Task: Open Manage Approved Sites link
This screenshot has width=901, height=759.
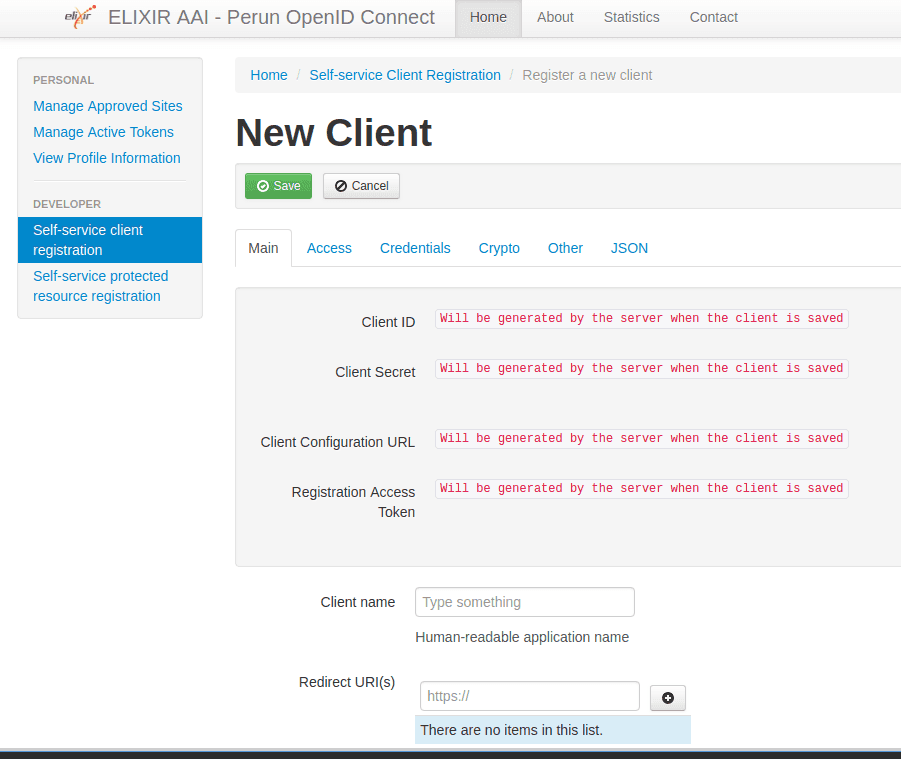Action: point(108,106)
